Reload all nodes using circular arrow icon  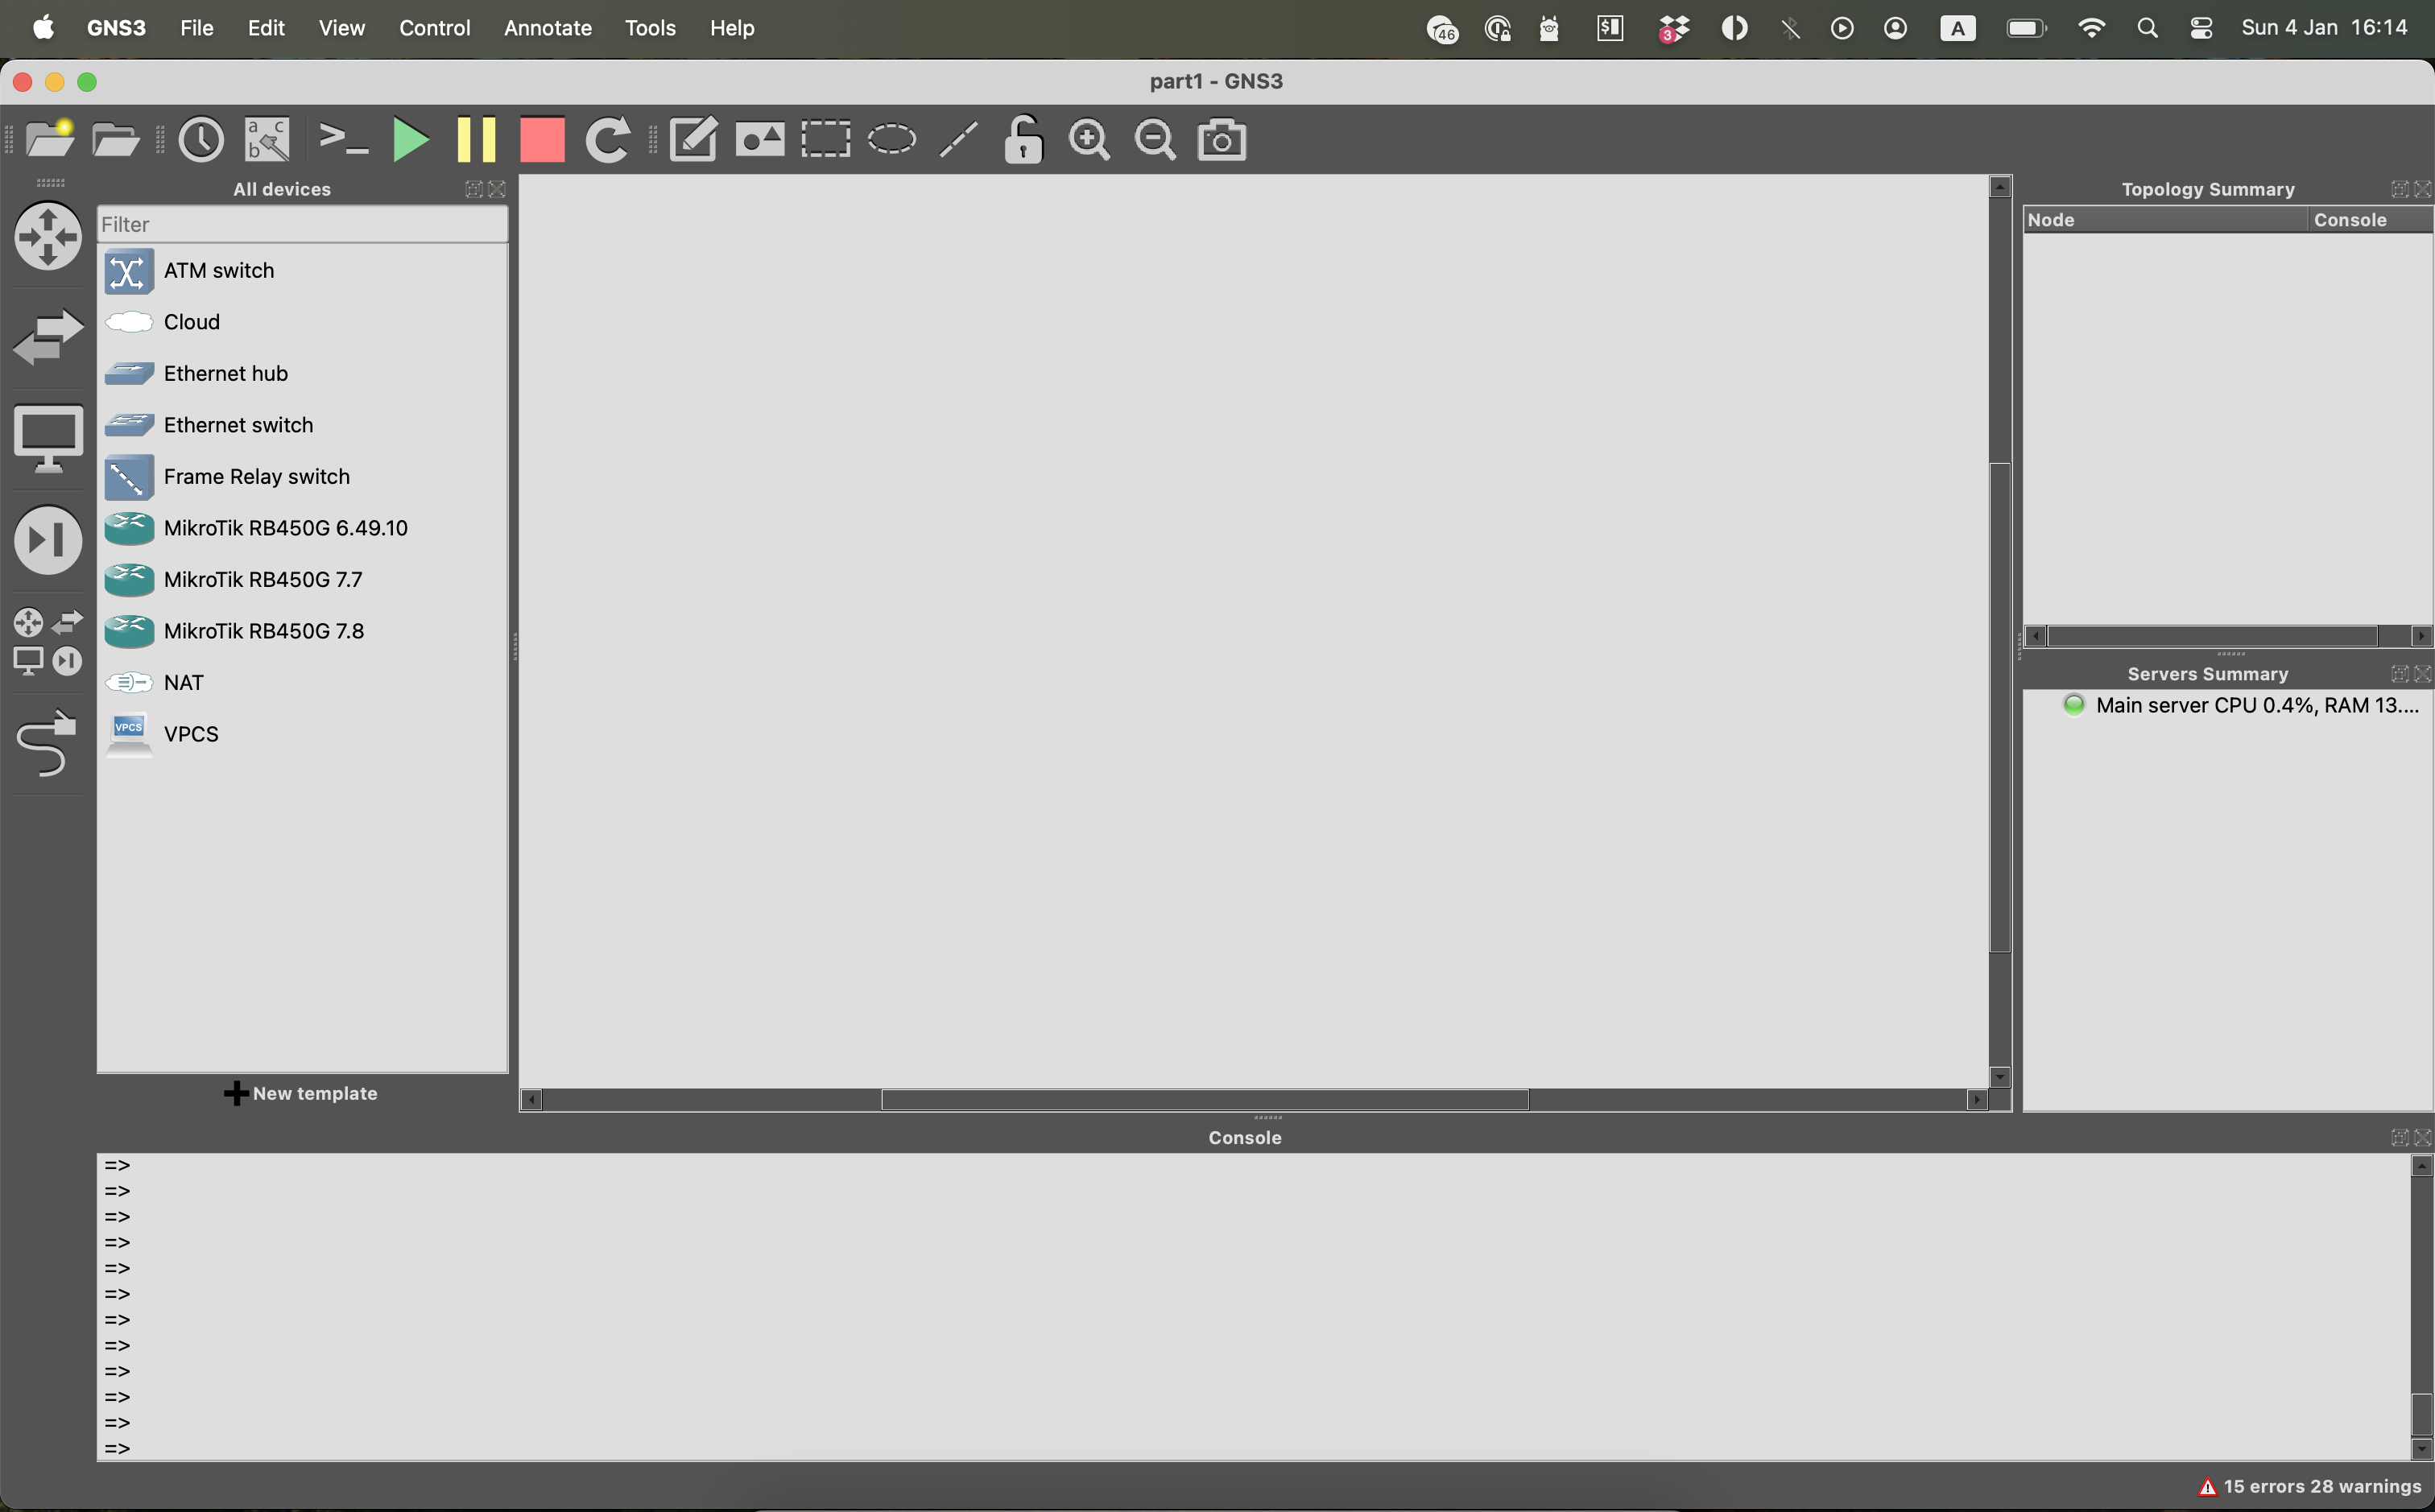coord(607,140)
